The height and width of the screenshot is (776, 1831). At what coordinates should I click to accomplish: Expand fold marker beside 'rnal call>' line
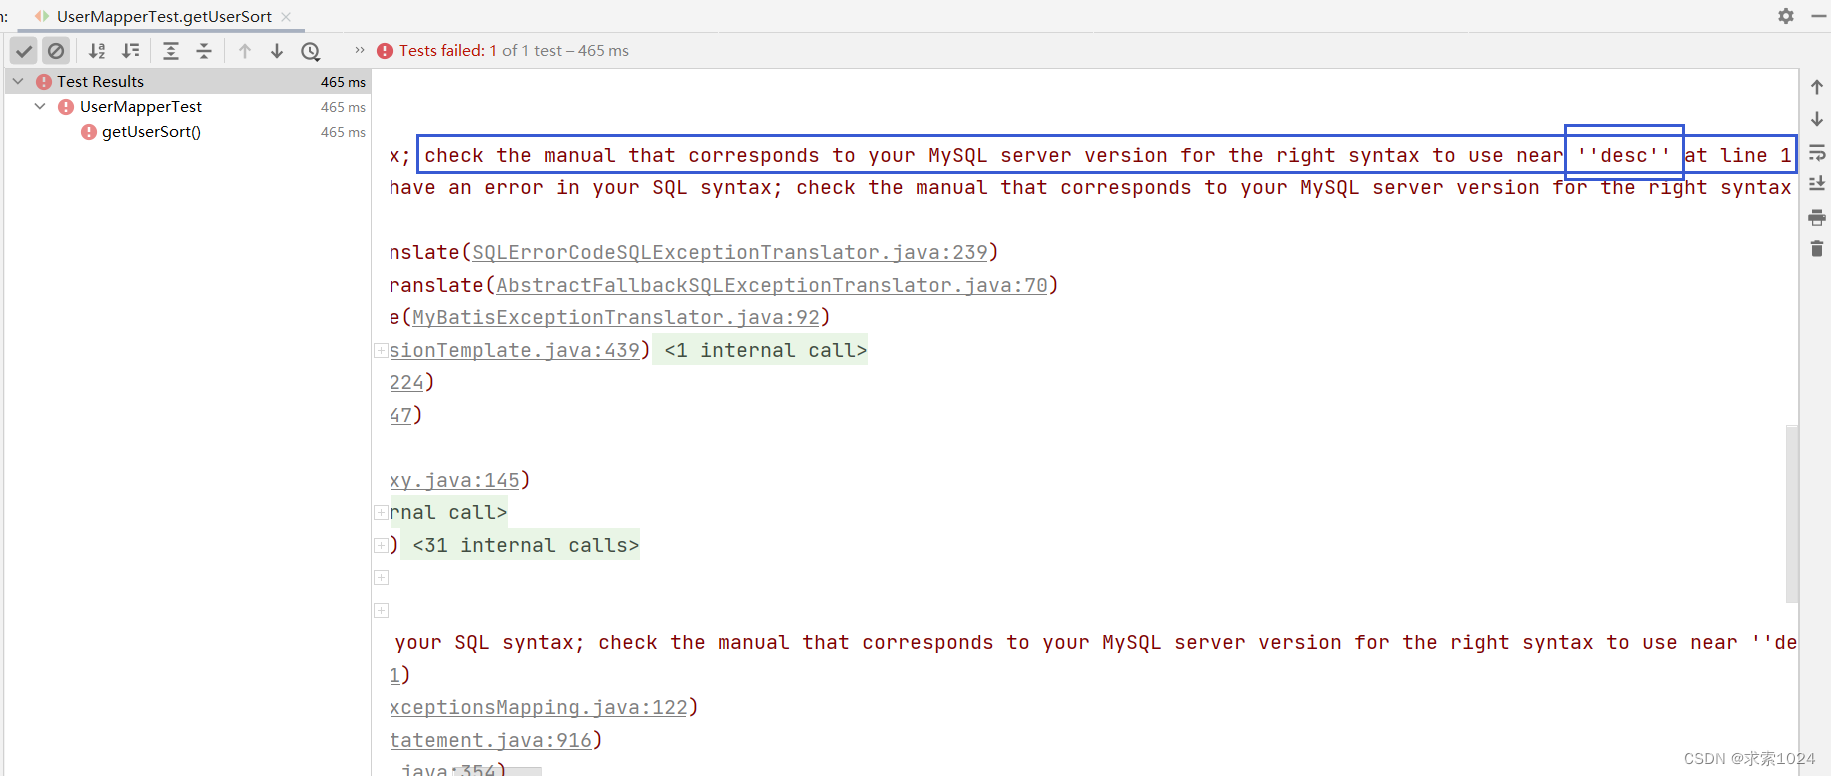click(381, 512)
